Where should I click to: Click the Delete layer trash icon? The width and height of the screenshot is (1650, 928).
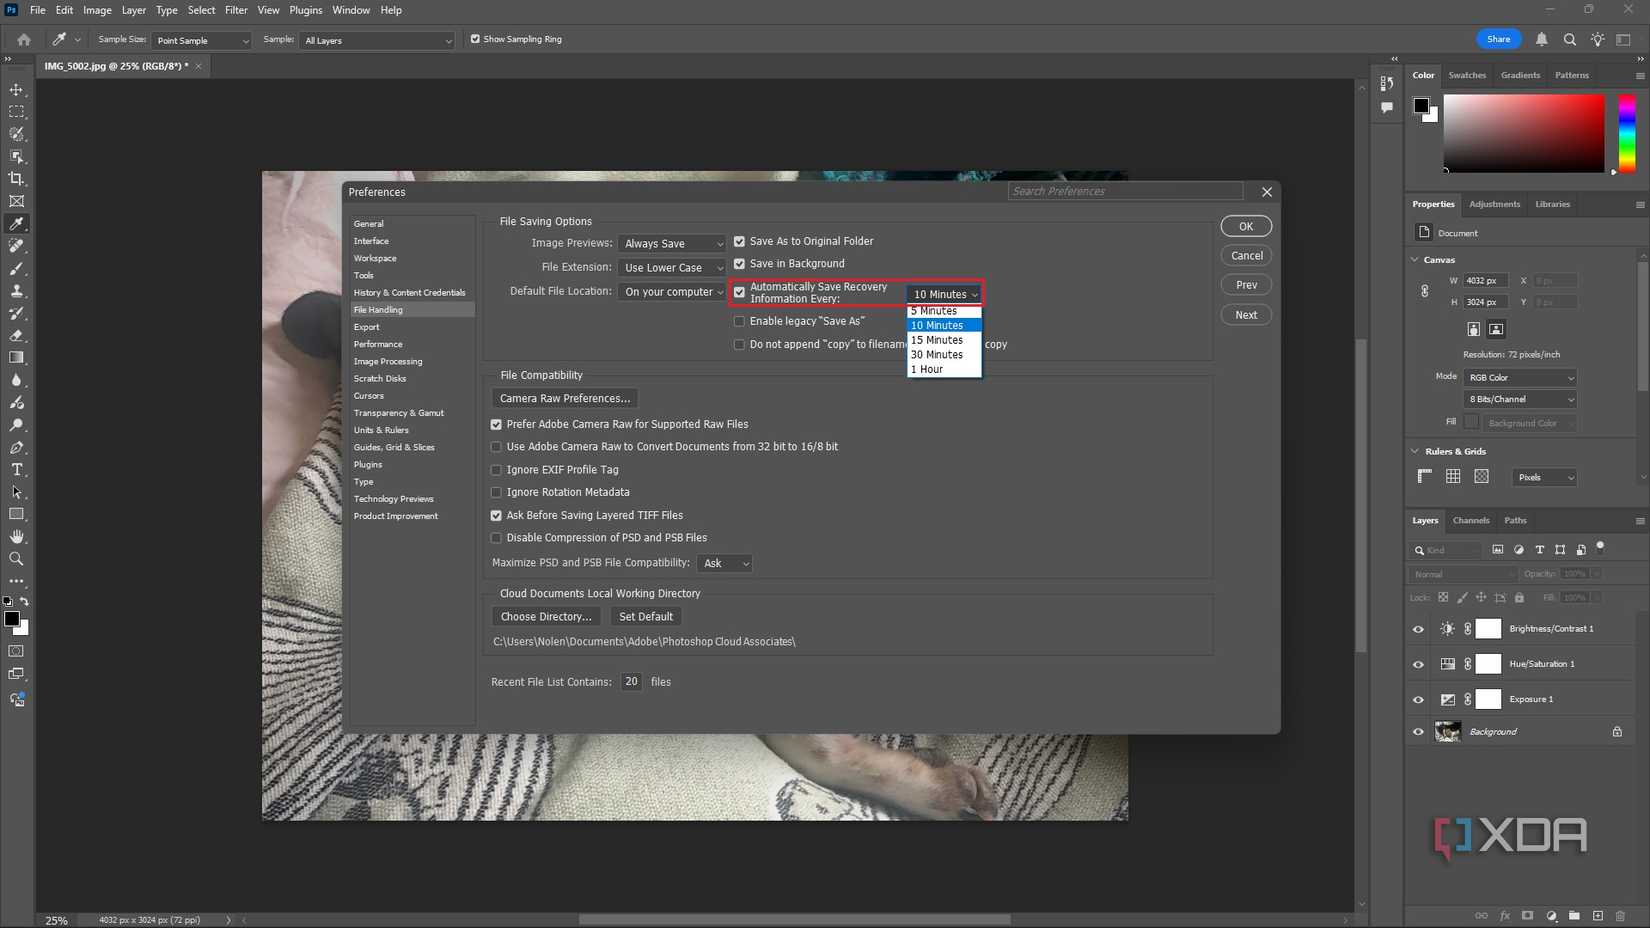pyautogui.click(x=1620, y=916)
